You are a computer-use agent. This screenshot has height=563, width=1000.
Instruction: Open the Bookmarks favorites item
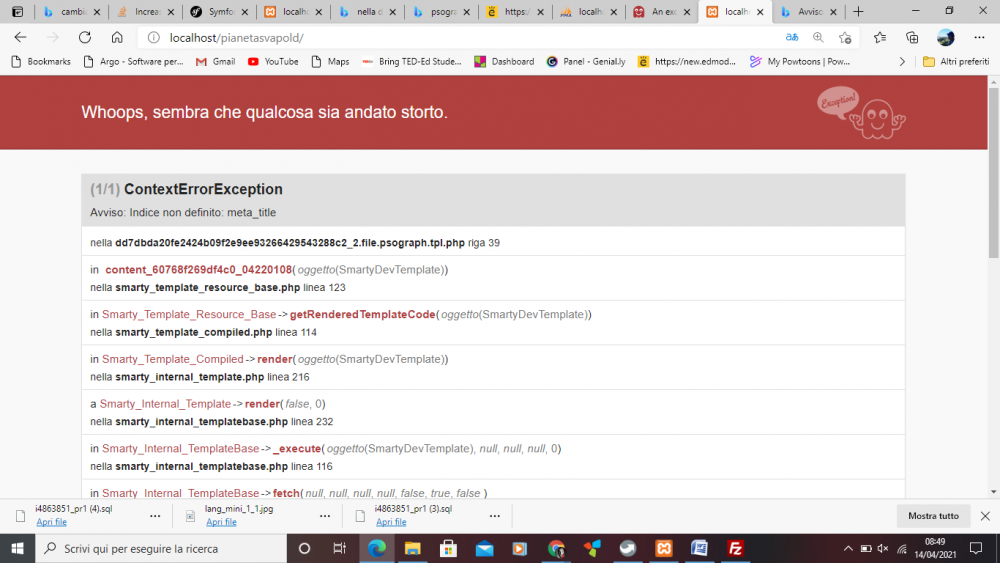41,62
